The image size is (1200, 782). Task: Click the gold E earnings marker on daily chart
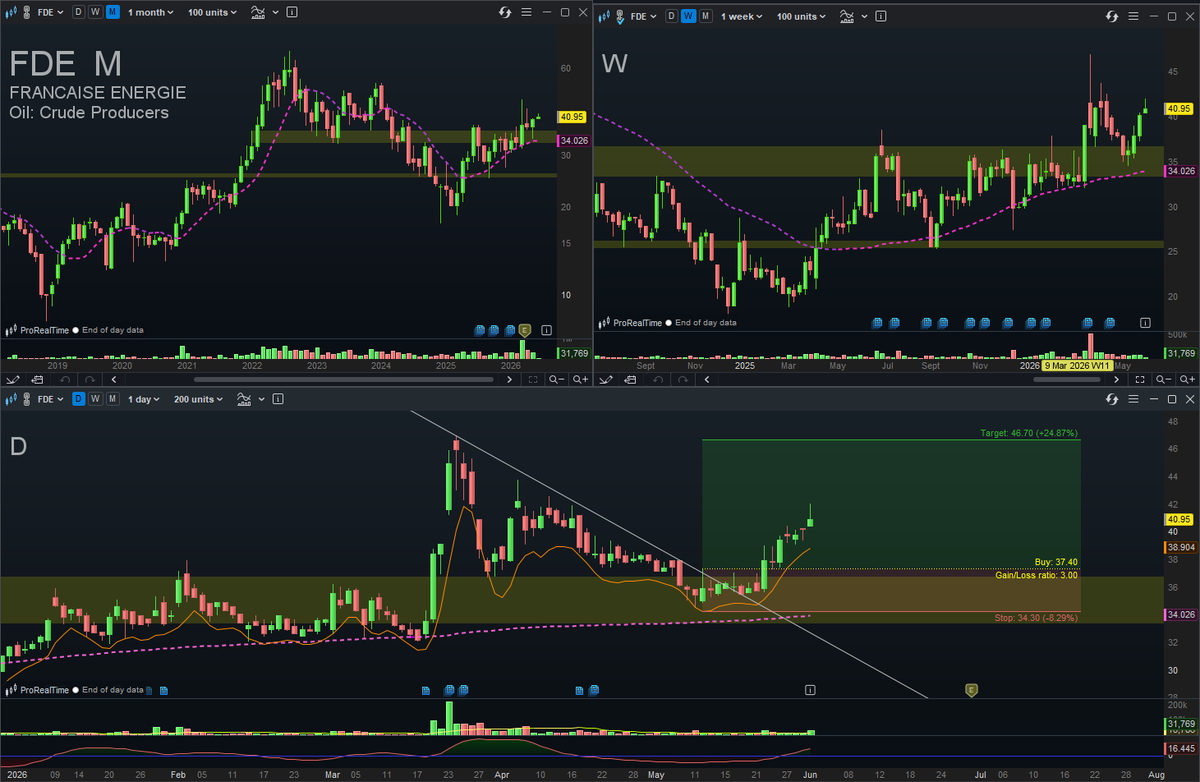click(970, 689)
